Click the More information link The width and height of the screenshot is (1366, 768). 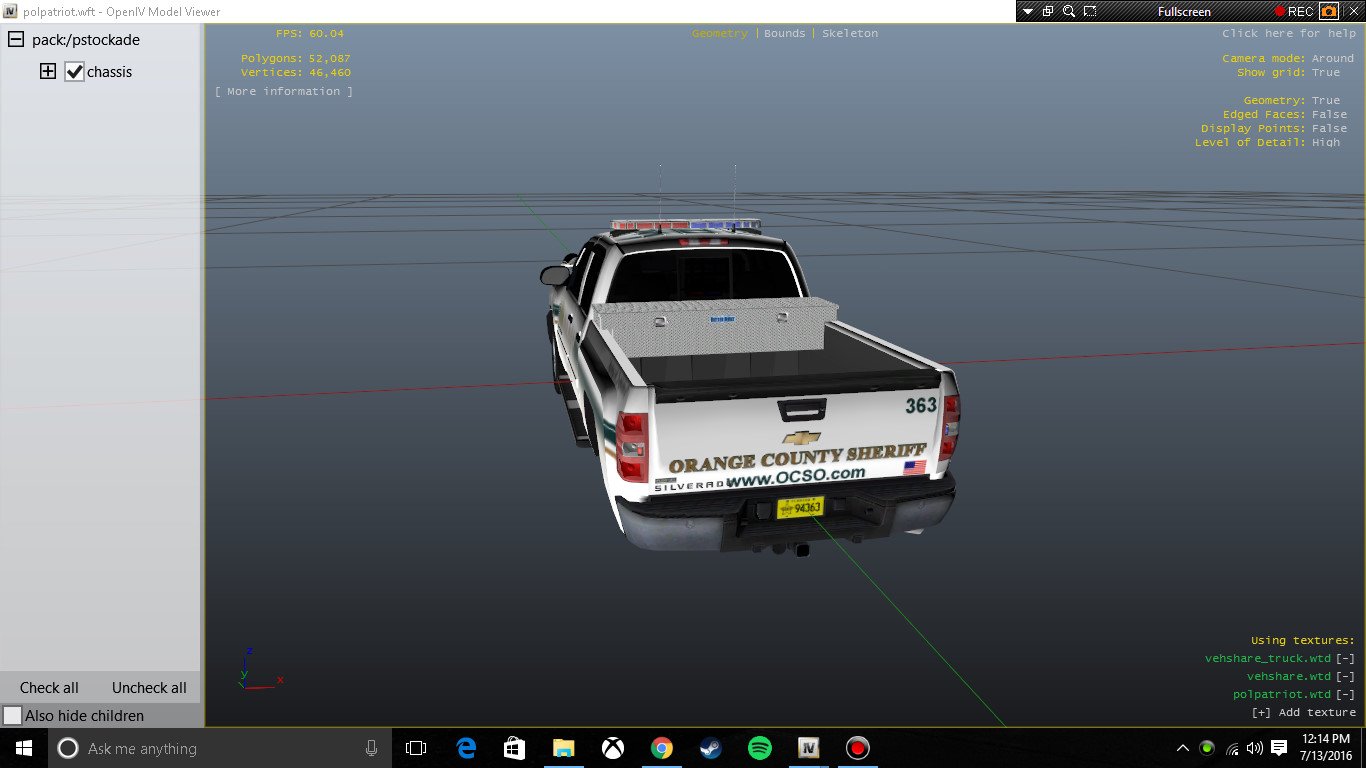[284, 91]
